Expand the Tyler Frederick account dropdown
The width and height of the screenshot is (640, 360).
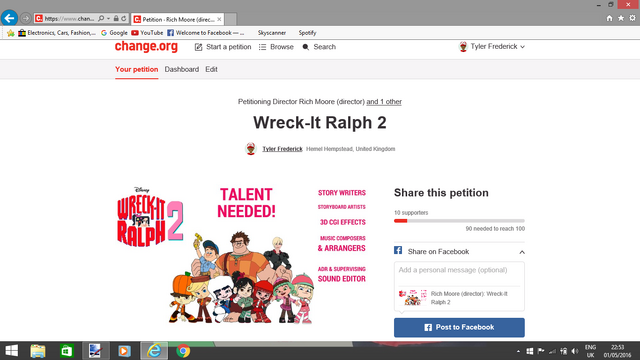click(x=497, y=47)
